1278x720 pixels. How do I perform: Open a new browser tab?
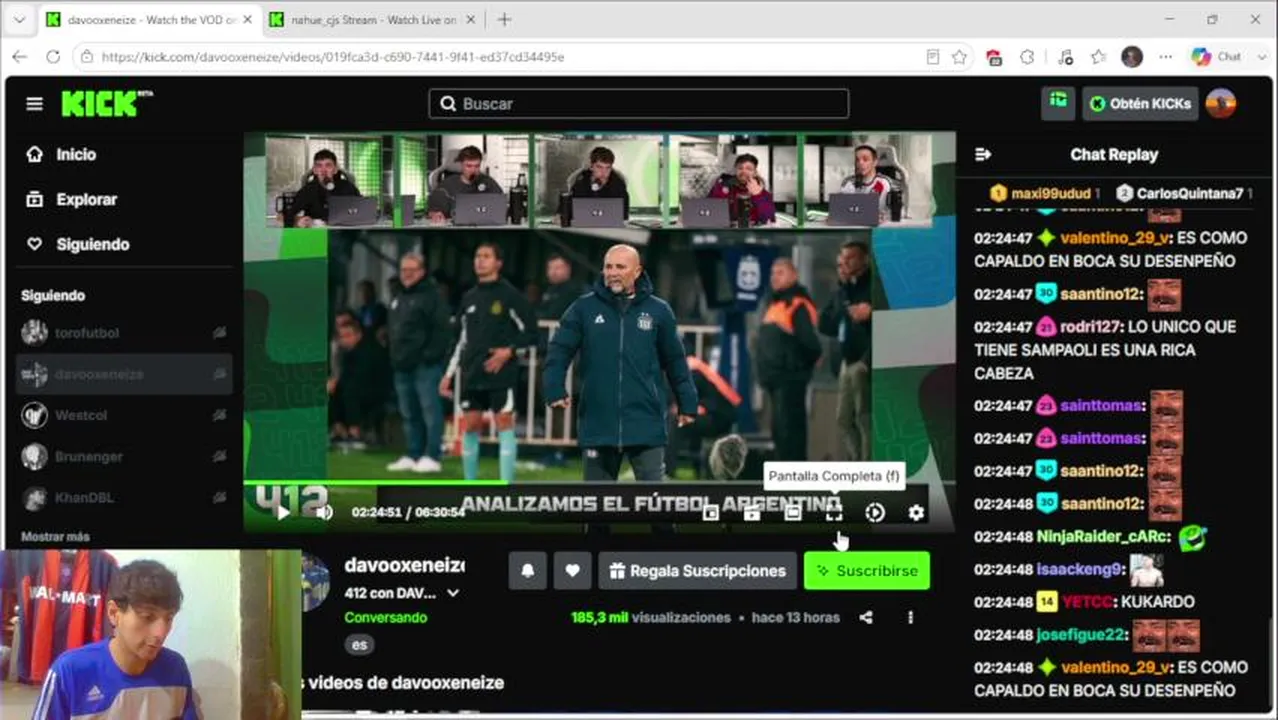click(x=504, y=20)
